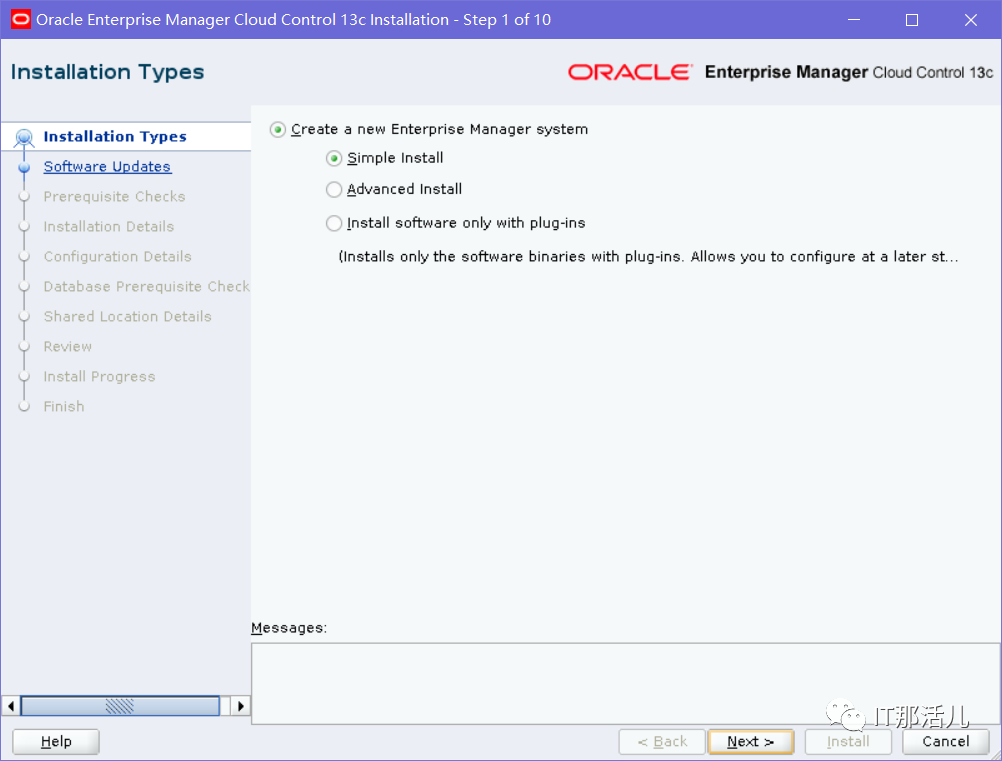The width and height of the screenshot is (1002, 761).
Task: Click the Install Progress step label
Action: coord(99,377)
